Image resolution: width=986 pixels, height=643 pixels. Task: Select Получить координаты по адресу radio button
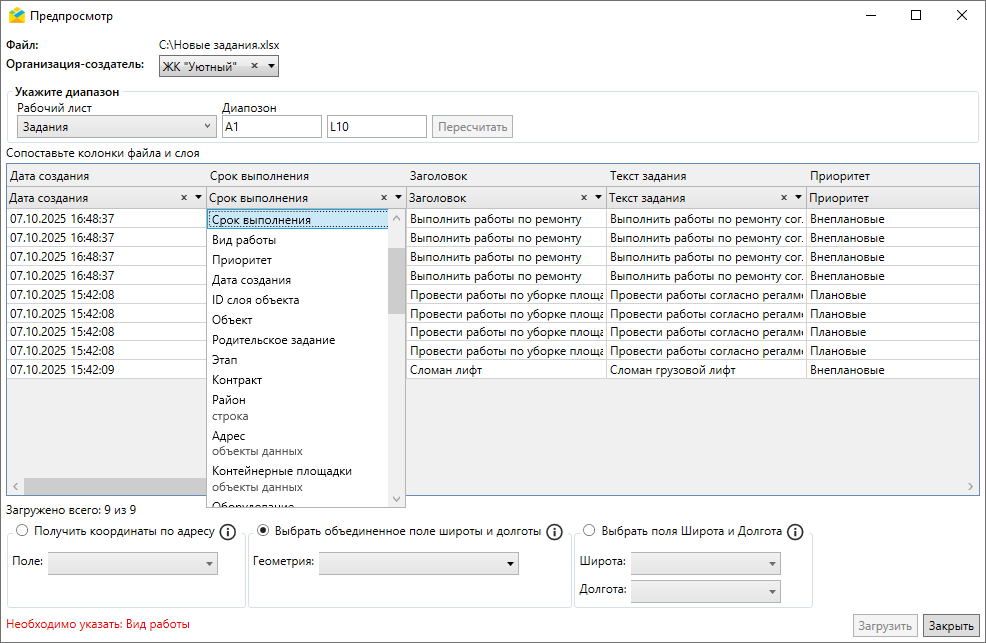20,531
